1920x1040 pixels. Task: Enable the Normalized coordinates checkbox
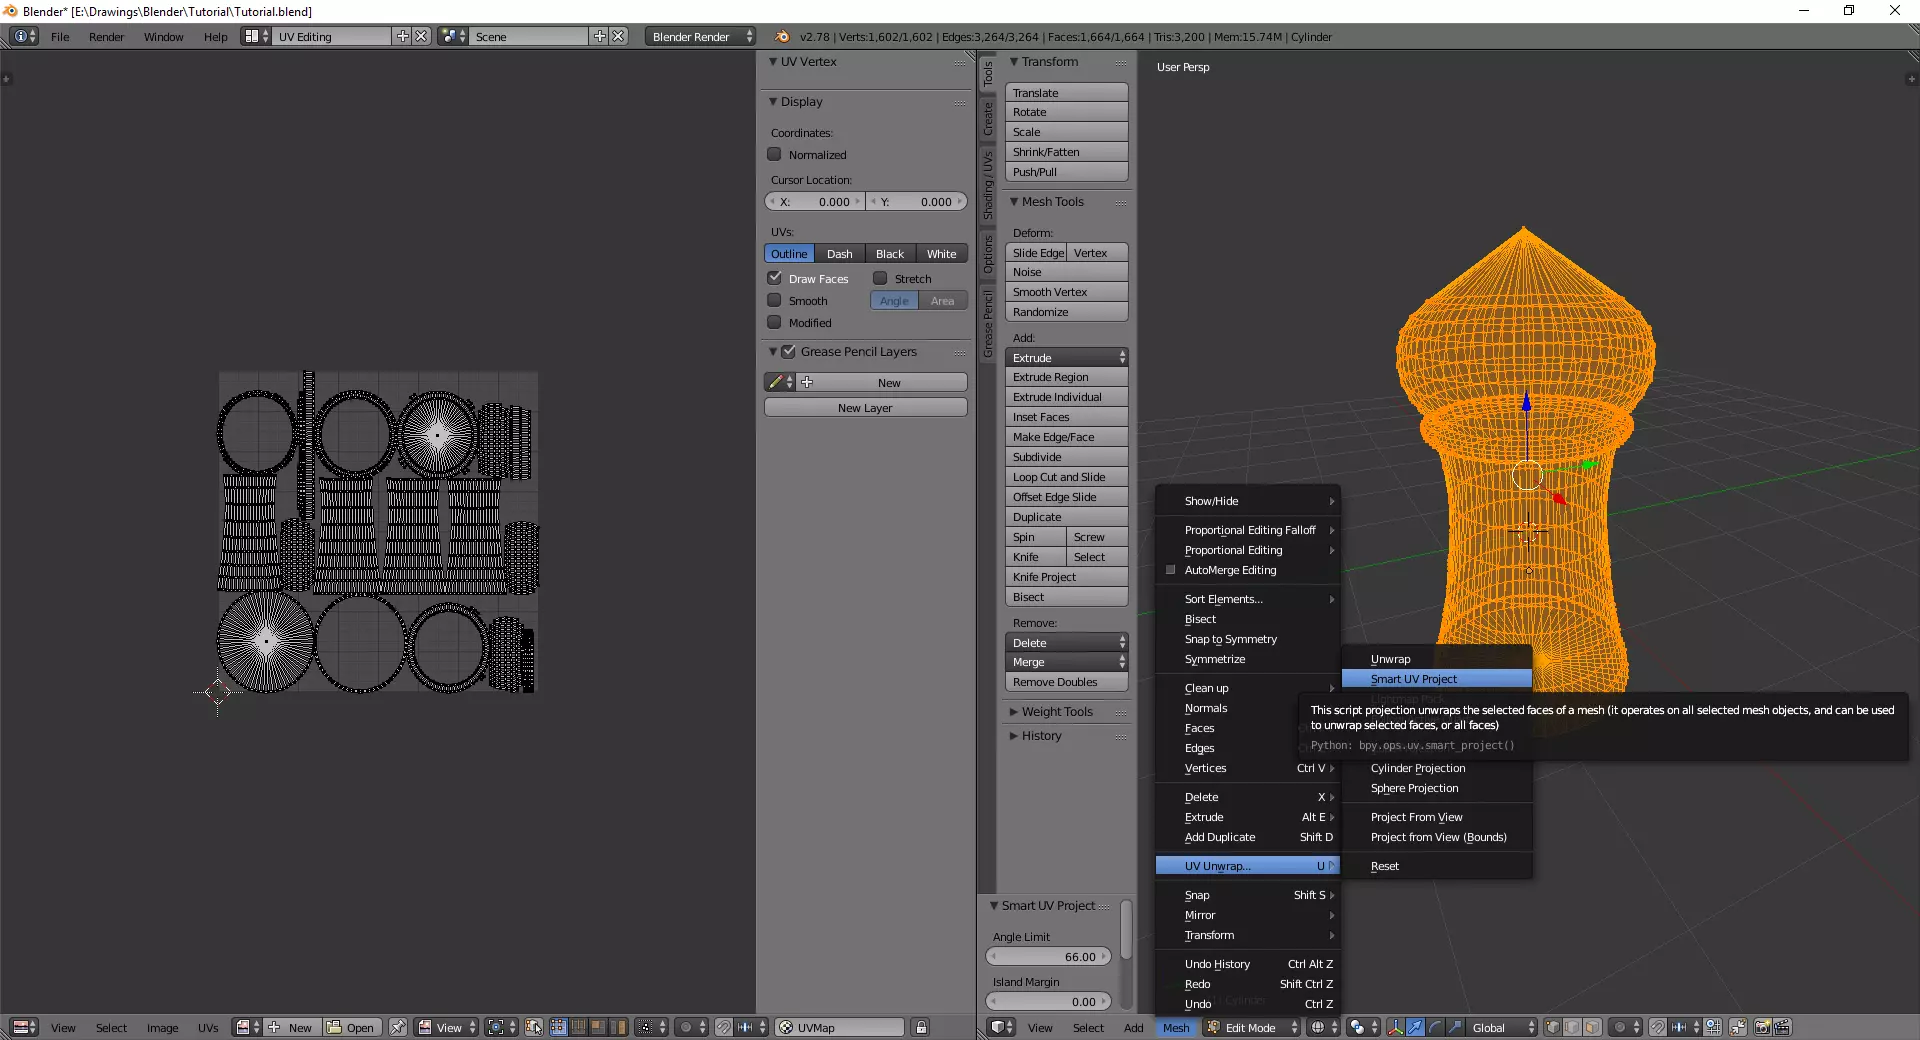click(x=774, y=155)
